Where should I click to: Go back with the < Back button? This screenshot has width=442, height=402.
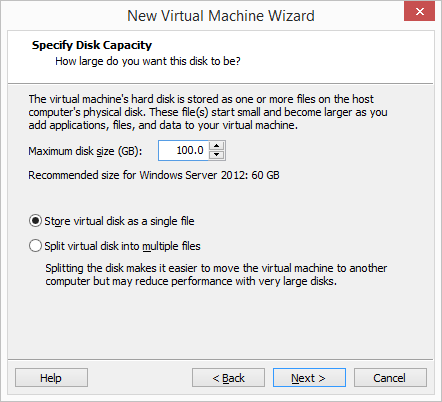point(228,378)
